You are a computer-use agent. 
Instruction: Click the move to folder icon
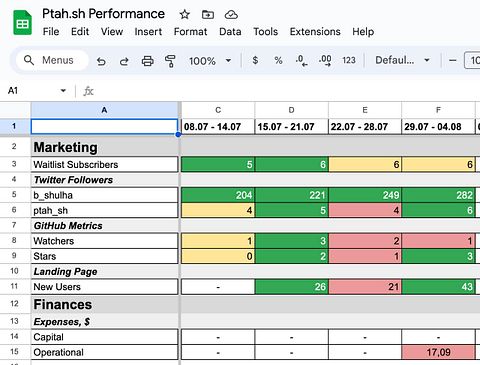pos(208,14)
